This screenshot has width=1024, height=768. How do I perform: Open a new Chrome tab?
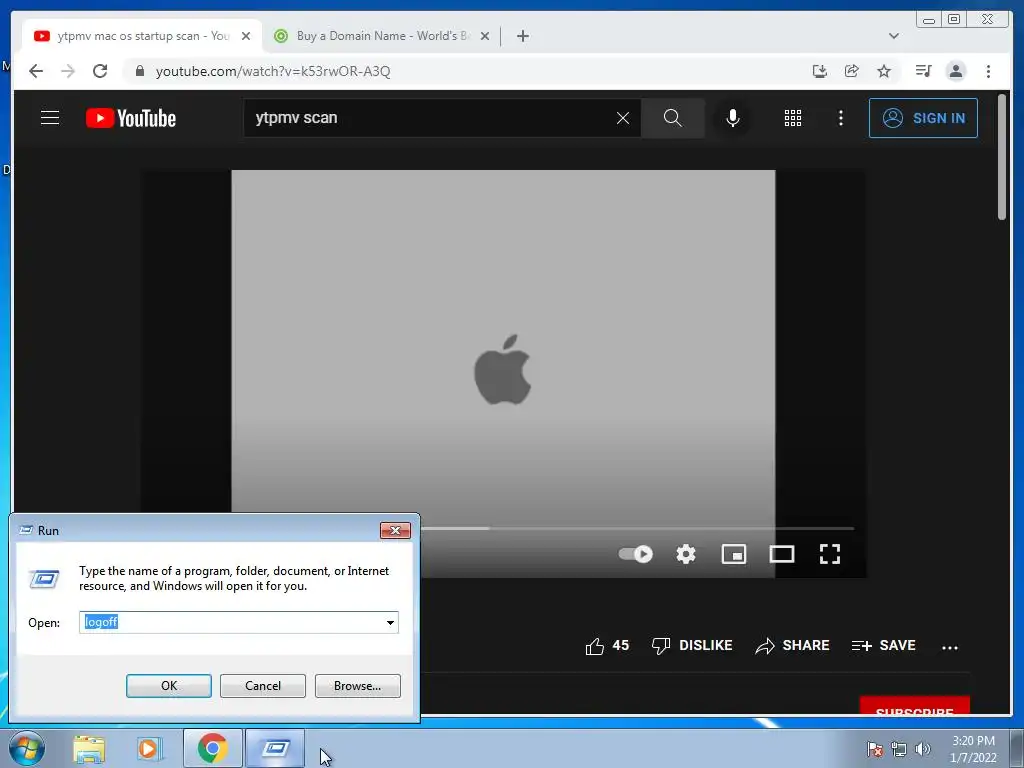(x=522, y=36)
